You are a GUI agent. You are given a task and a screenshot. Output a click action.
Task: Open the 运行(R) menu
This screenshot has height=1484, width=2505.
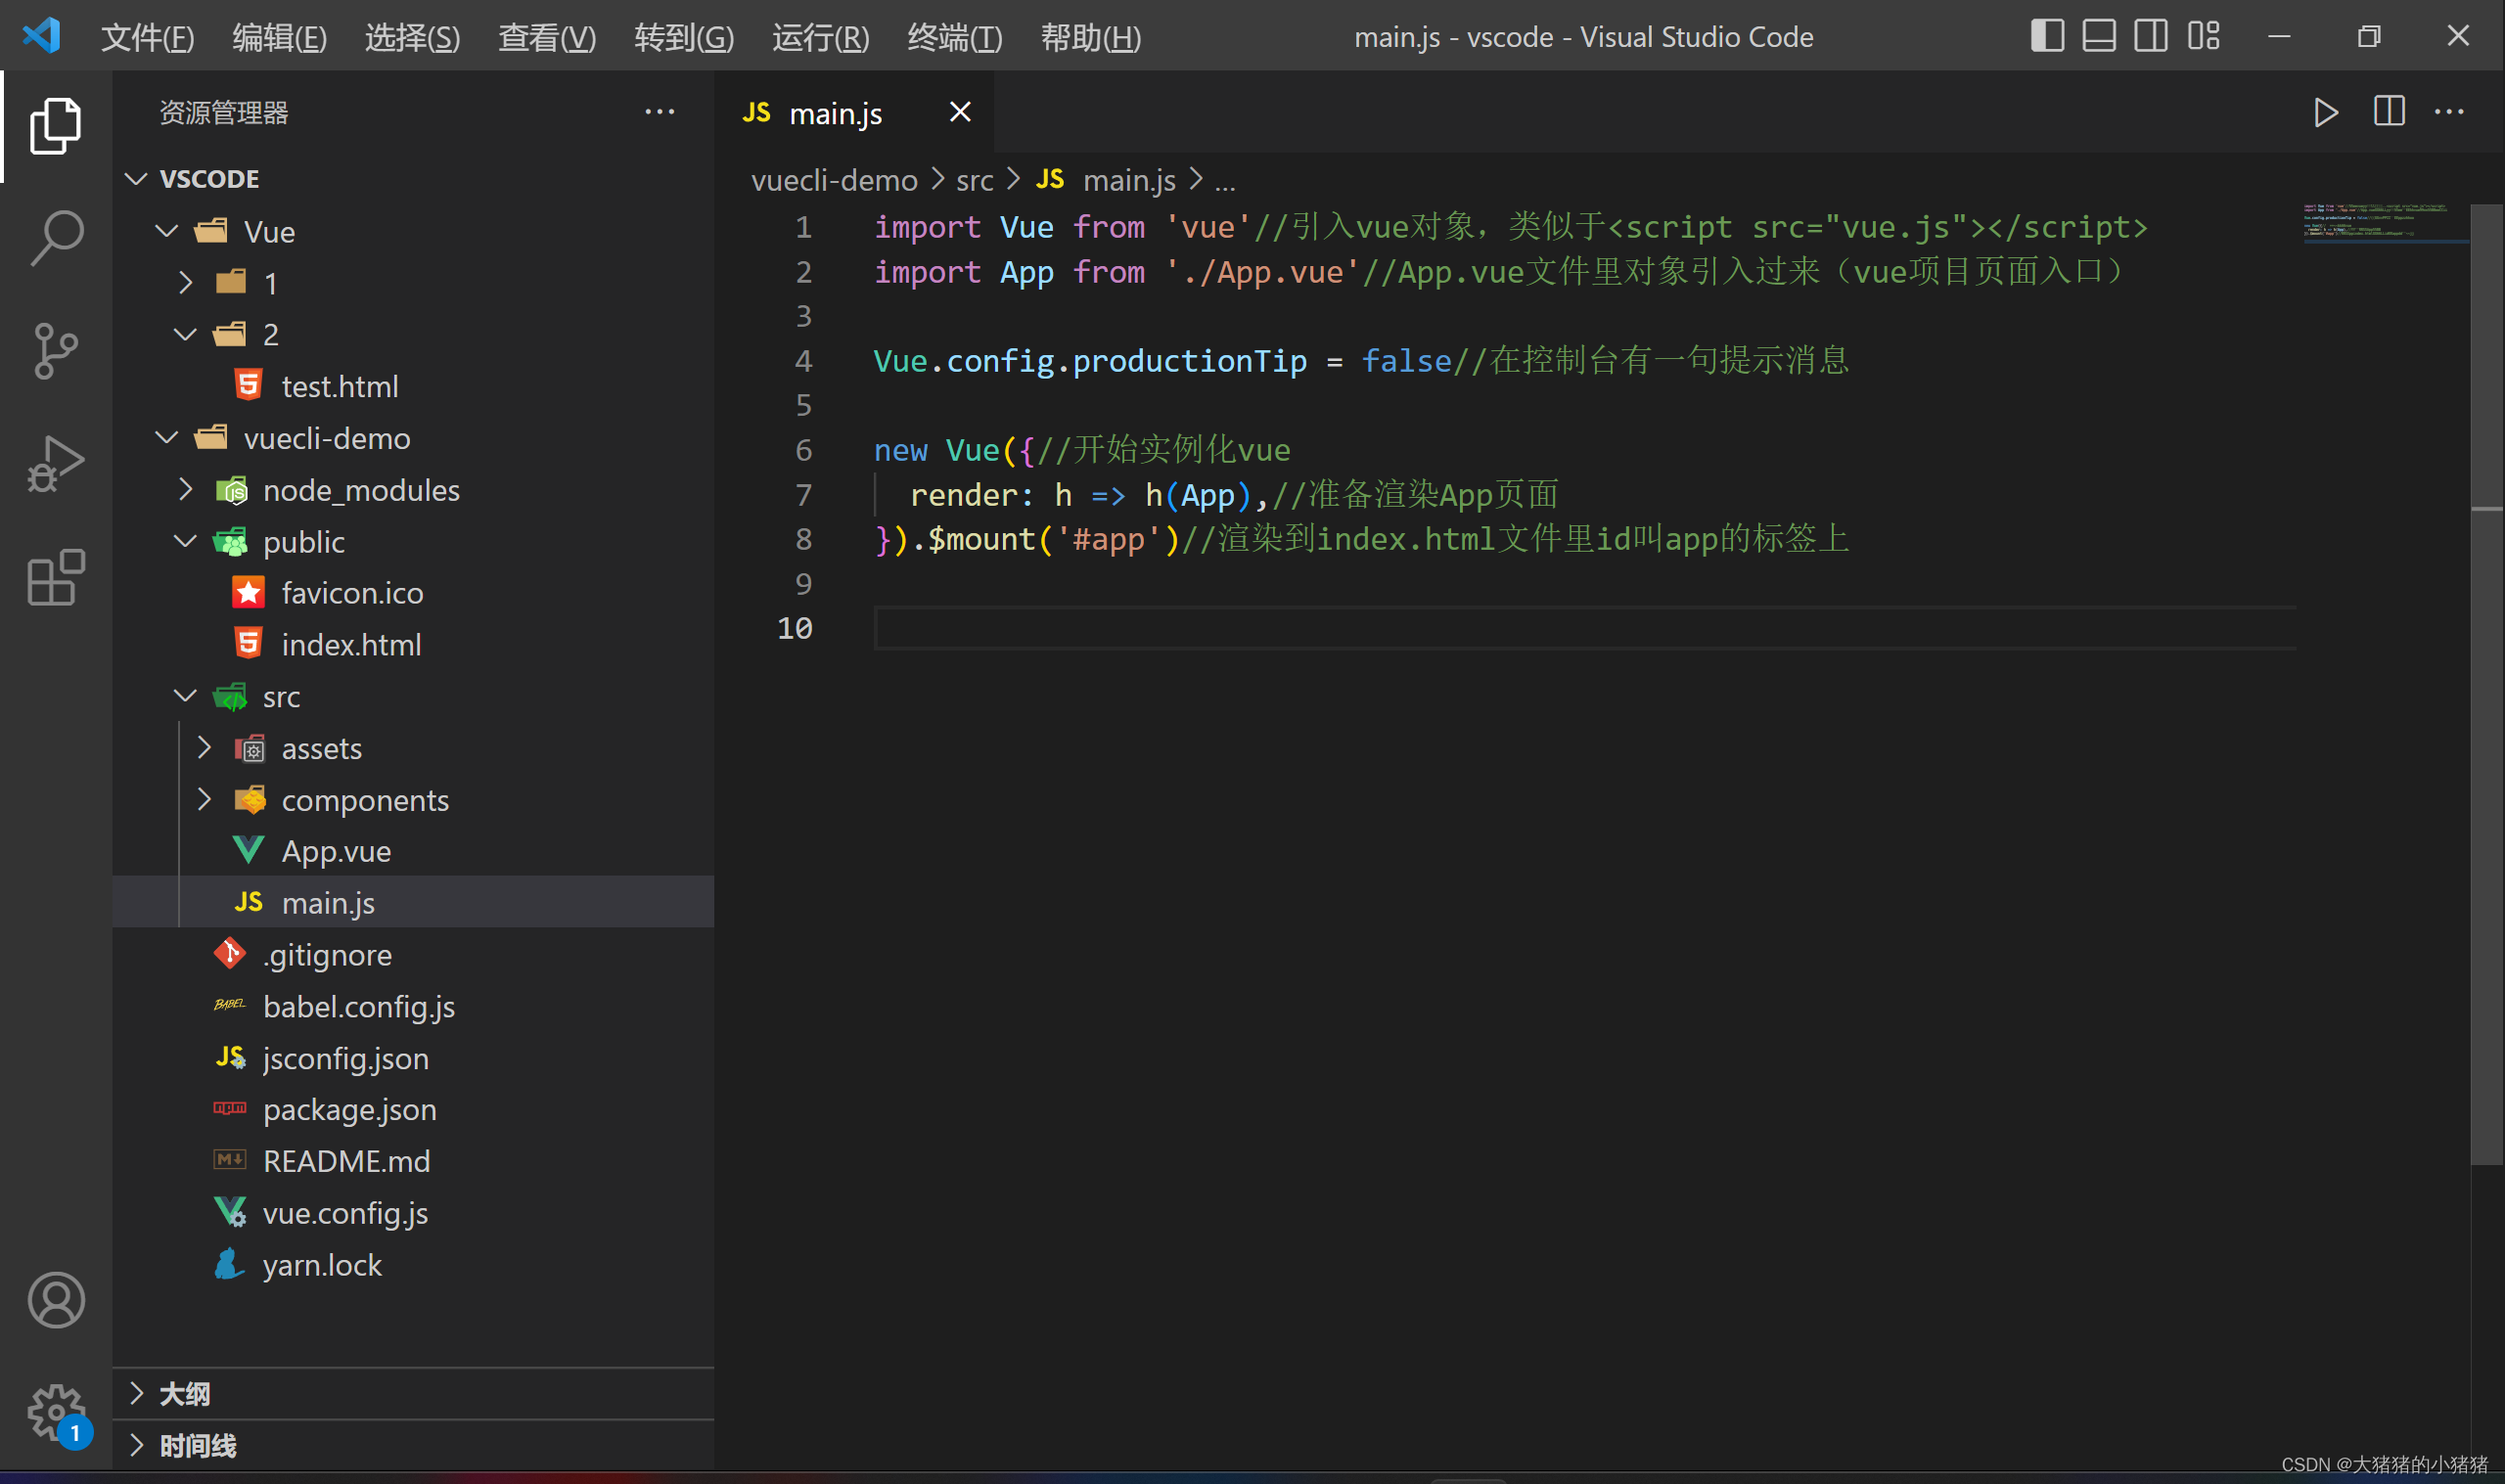821,37
